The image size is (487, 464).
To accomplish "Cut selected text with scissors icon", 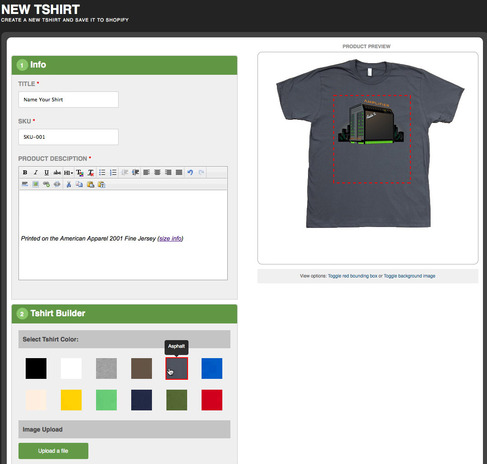I will click(69, 184).
